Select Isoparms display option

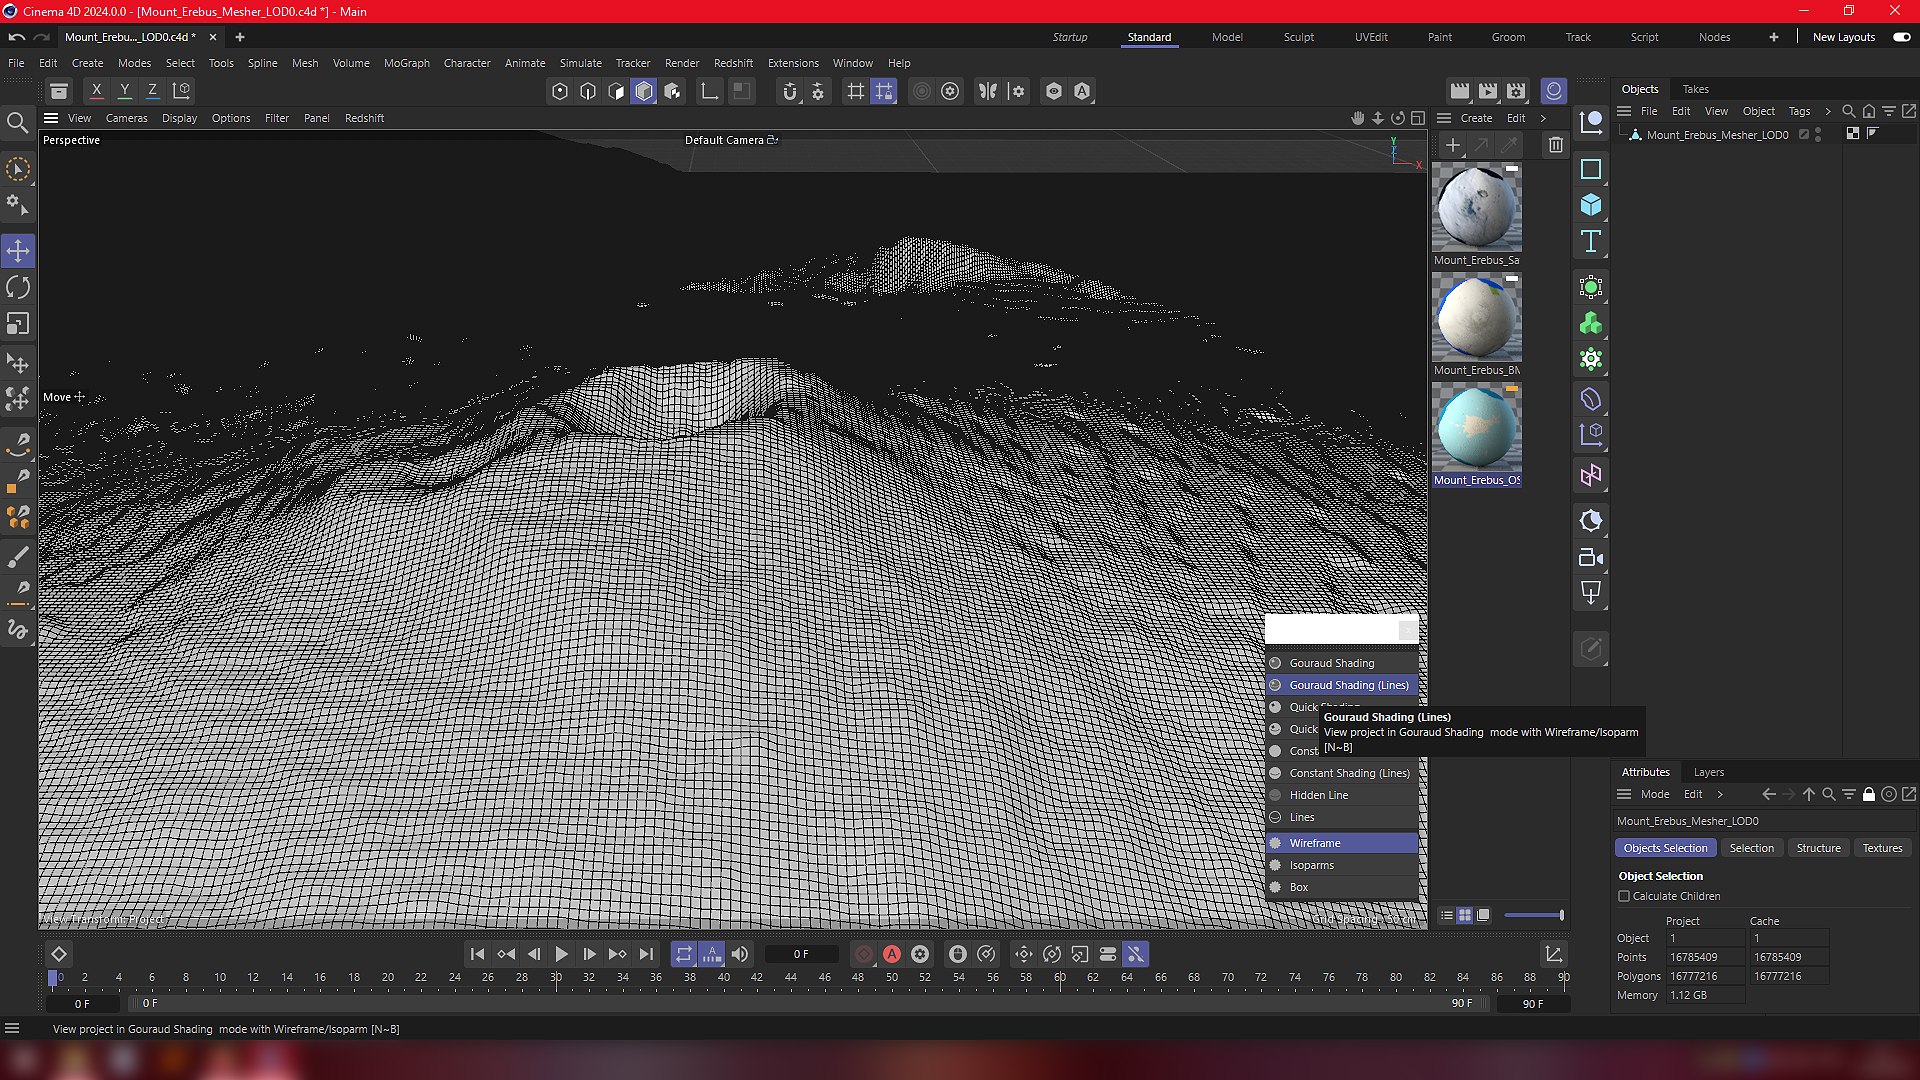click(1342, 865)
